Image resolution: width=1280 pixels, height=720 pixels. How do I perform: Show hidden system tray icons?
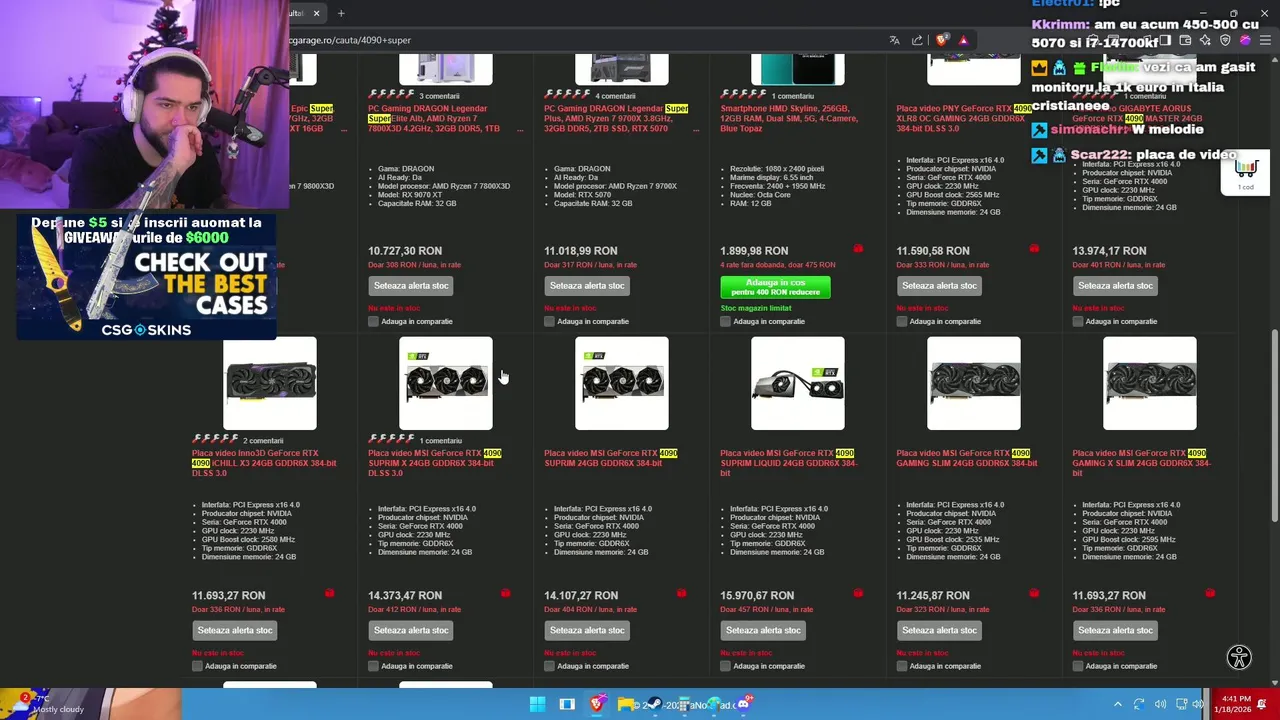(1118, 704)
